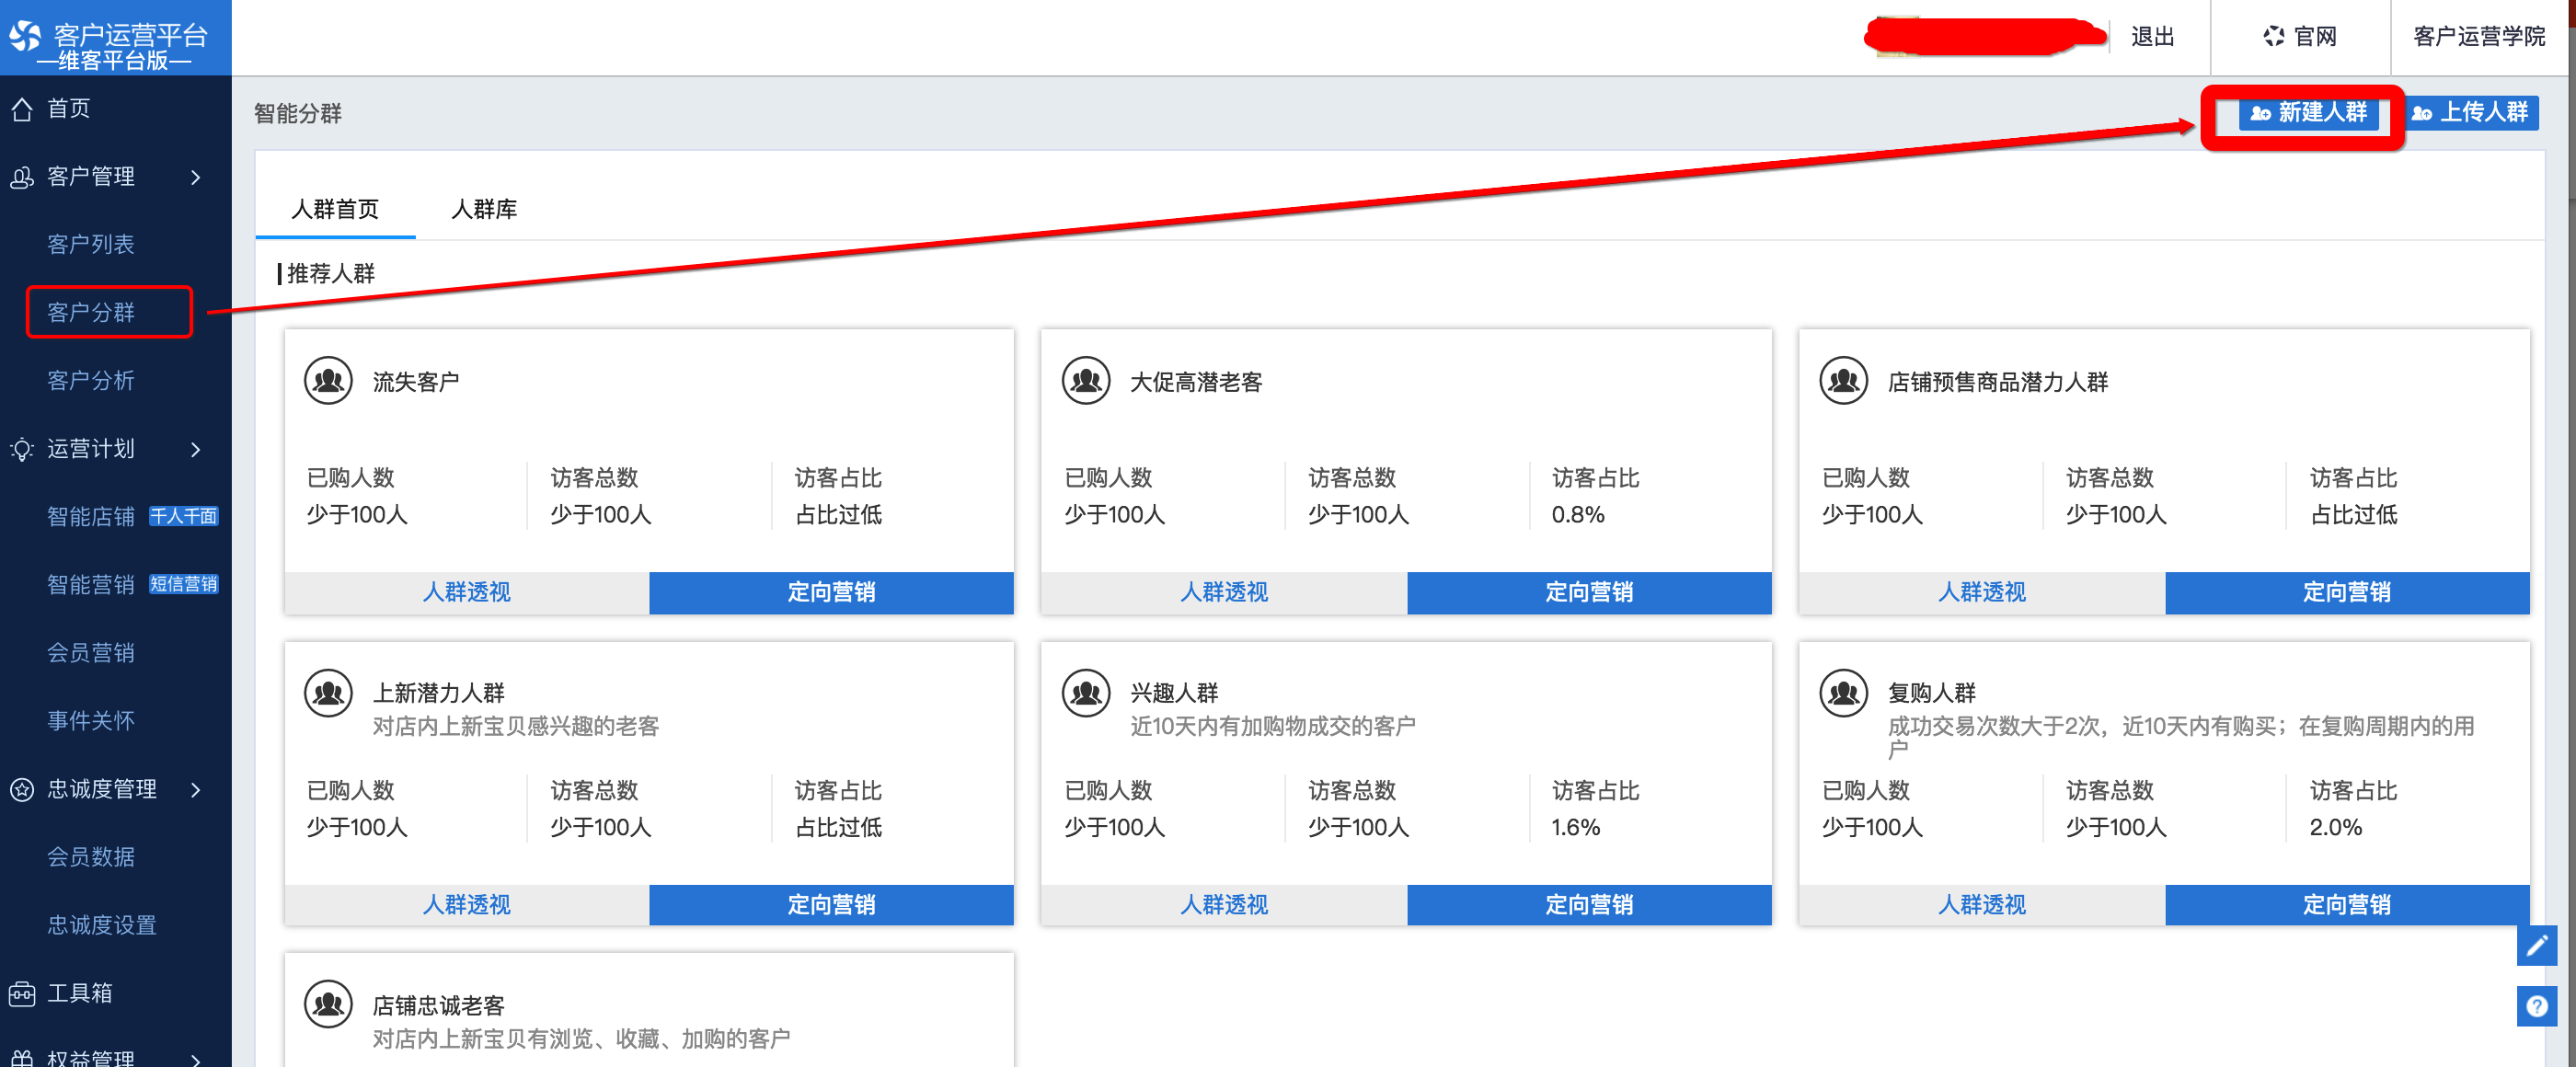This screenshot has height=1067, width=2576.
Task: Click the 短信营销 badge next to 智能营销
Action: [184, 585]
